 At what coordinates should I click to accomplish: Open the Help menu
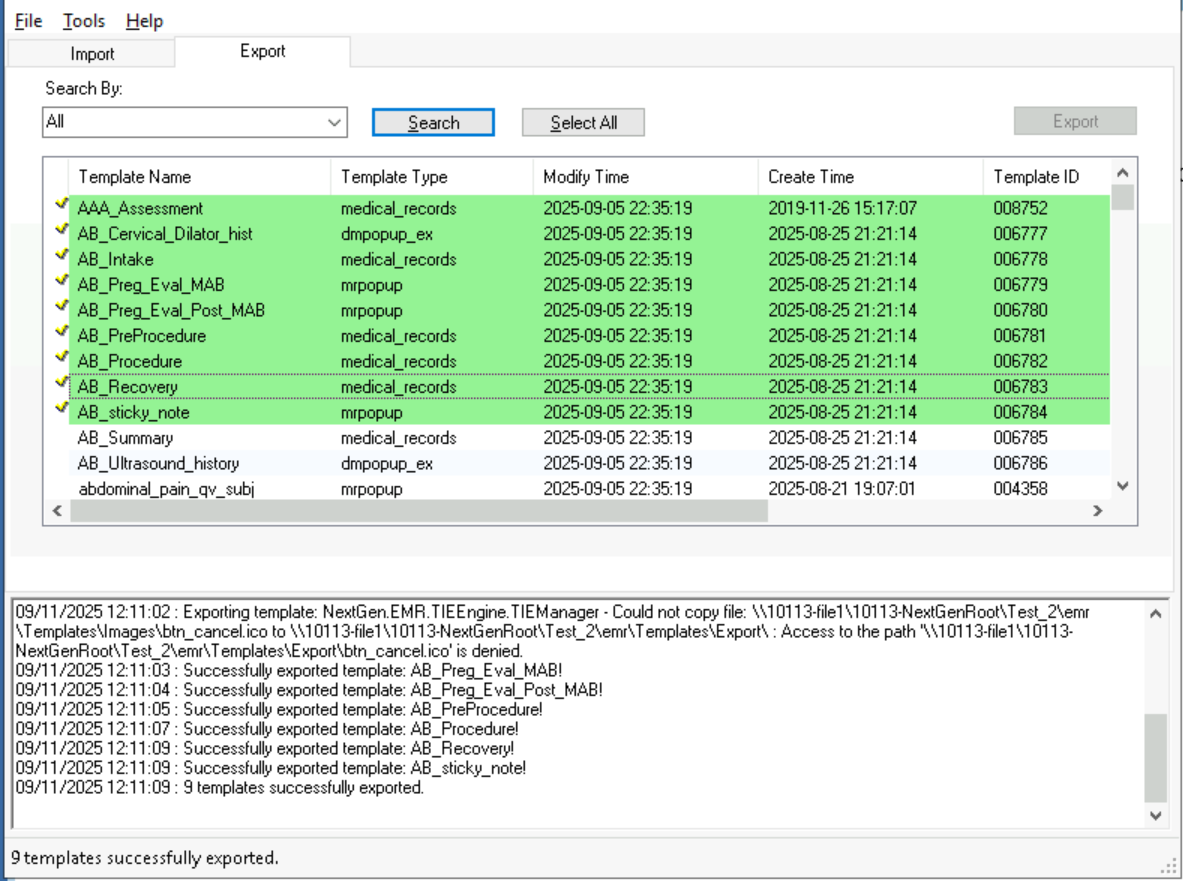pos(144,21)
